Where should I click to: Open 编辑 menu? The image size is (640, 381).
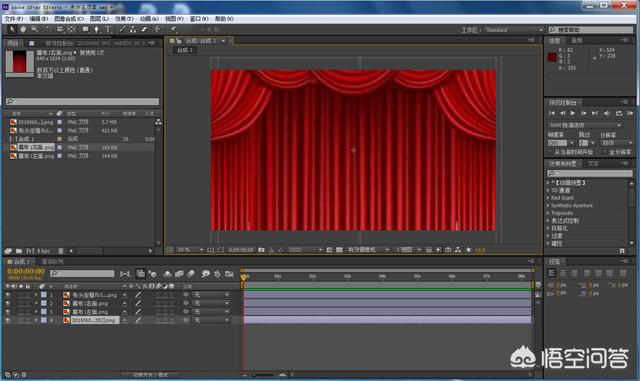(x=39, y=19)
